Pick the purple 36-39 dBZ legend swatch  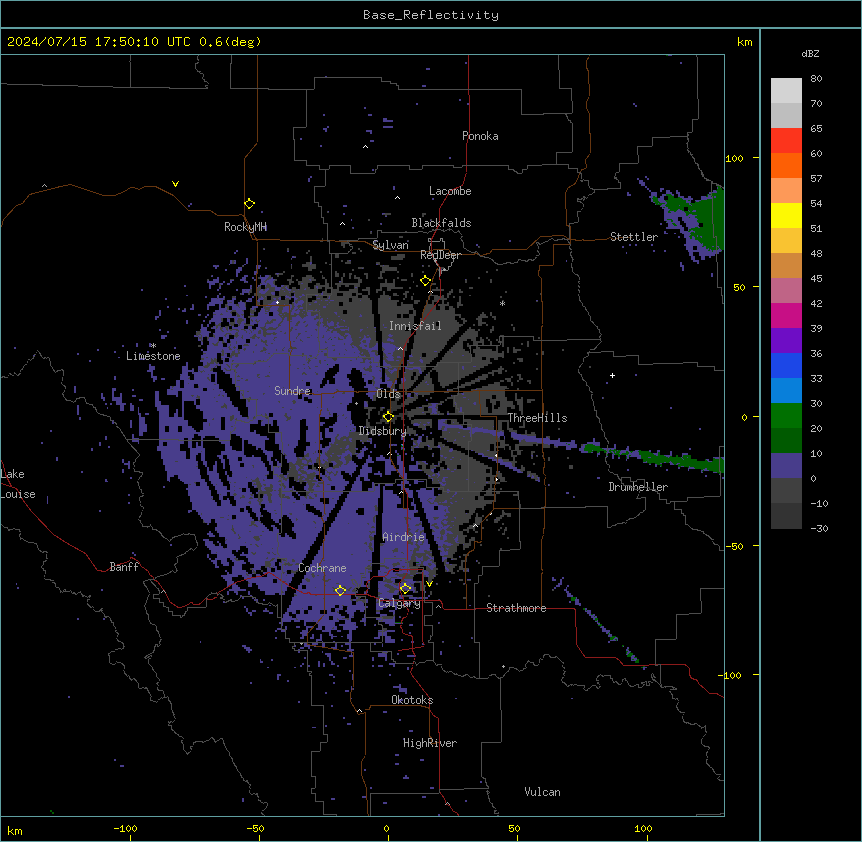[x=786, y=341]
